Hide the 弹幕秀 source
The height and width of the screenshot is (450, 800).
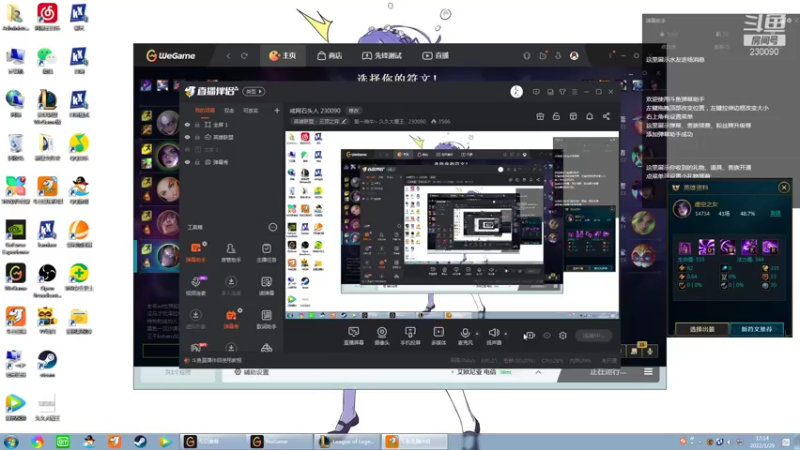[x=187, y=162]
